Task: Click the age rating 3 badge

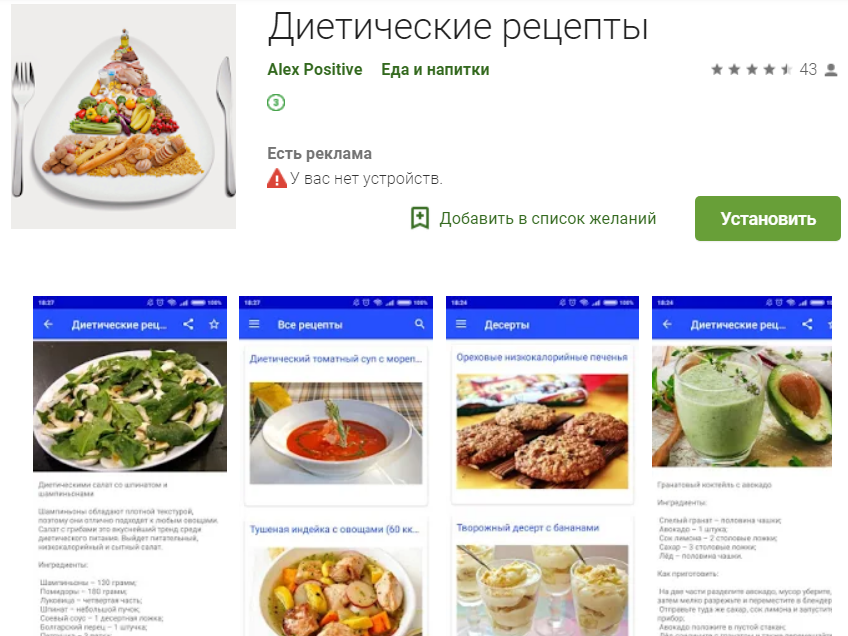Action: pos(276,102)
